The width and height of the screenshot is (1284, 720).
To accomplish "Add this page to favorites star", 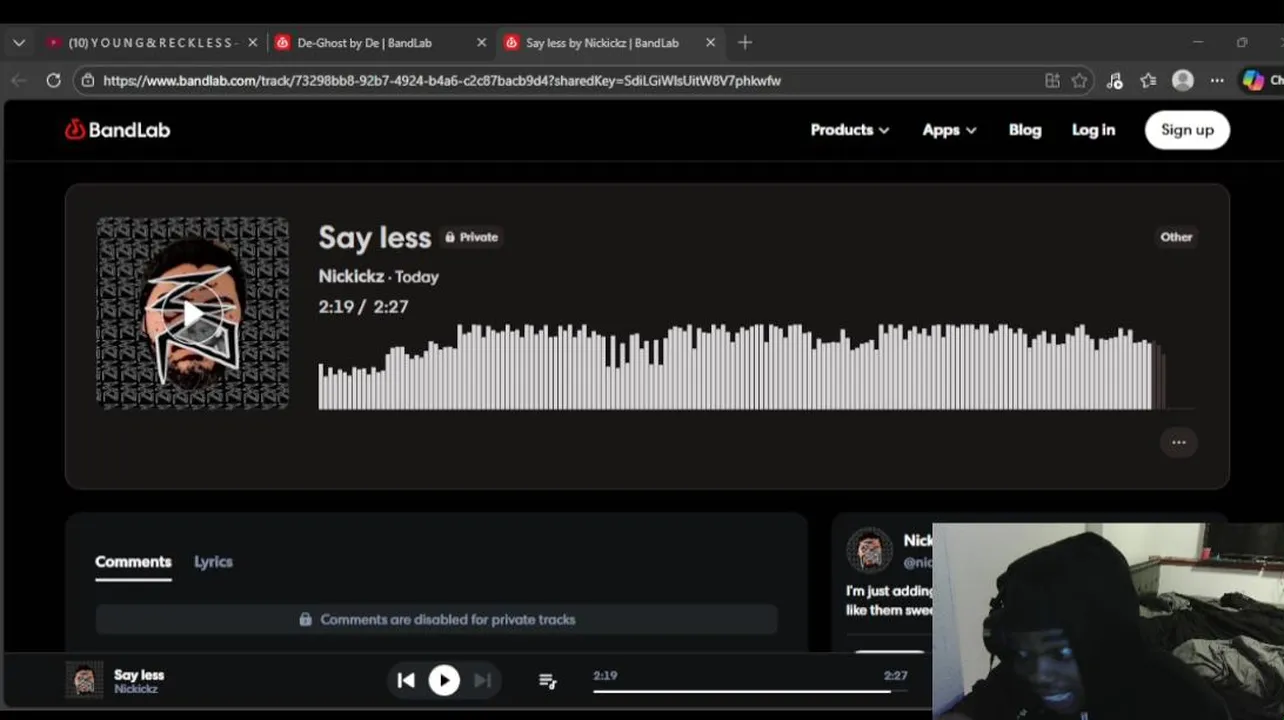I will (1079, 80).
